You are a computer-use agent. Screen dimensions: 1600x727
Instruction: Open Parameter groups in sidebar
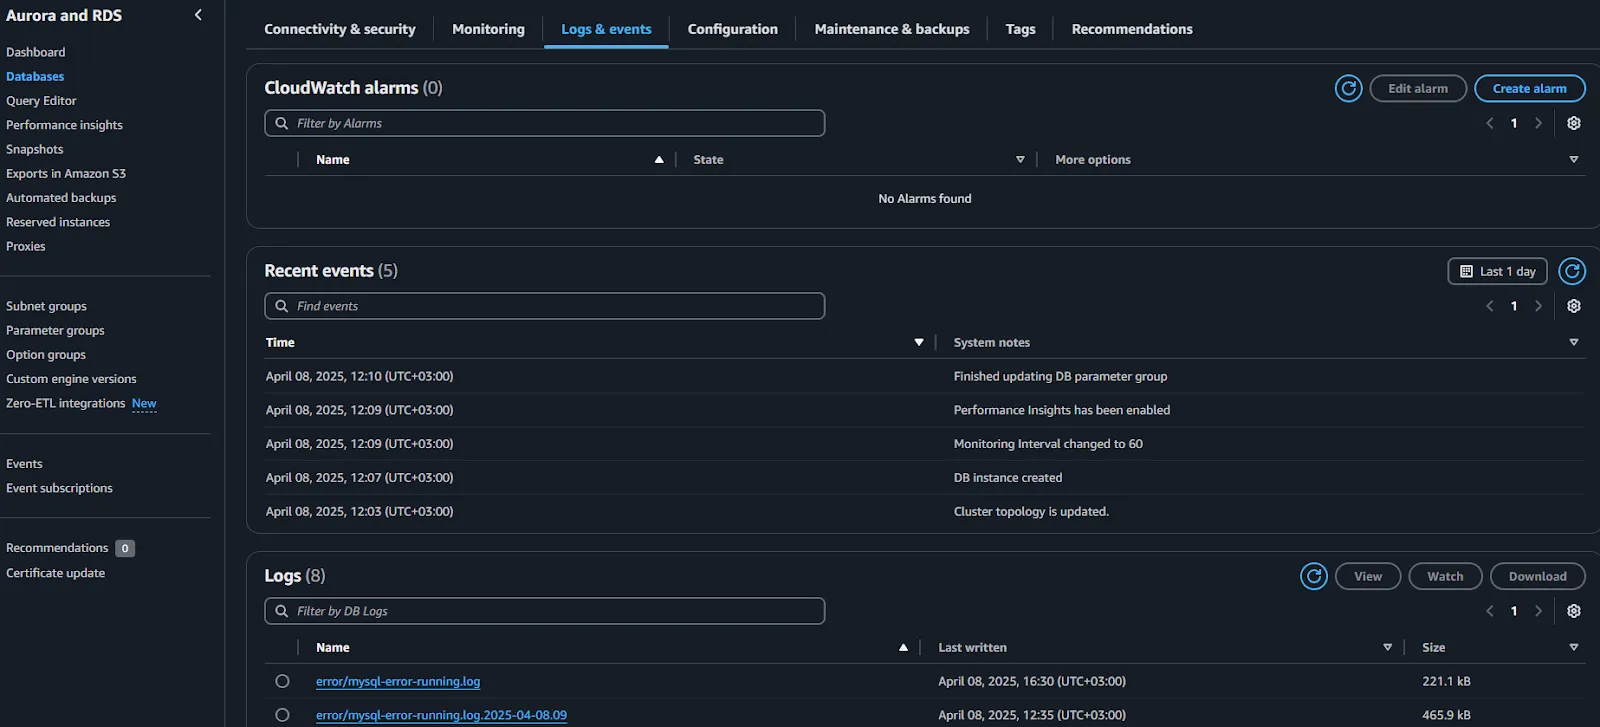click(55, 330)
